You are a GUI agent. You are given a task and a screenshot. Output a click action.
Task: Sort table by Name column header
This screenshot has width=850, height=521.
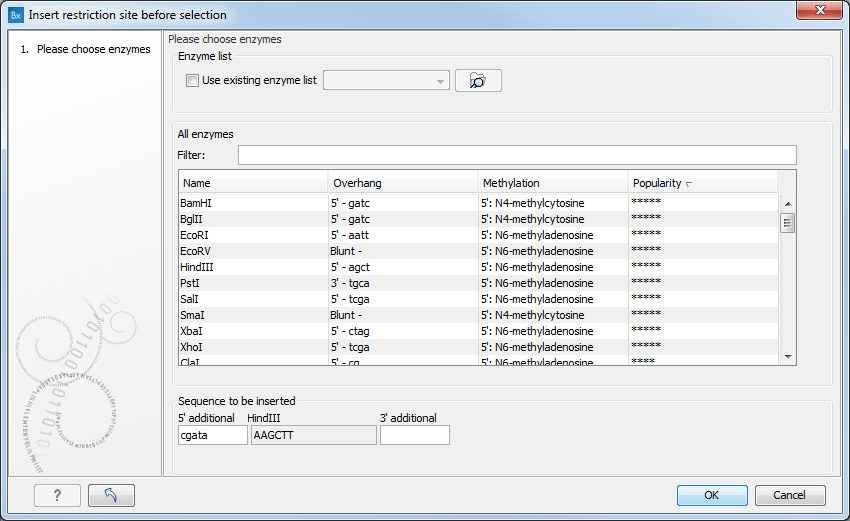[253, 183]
